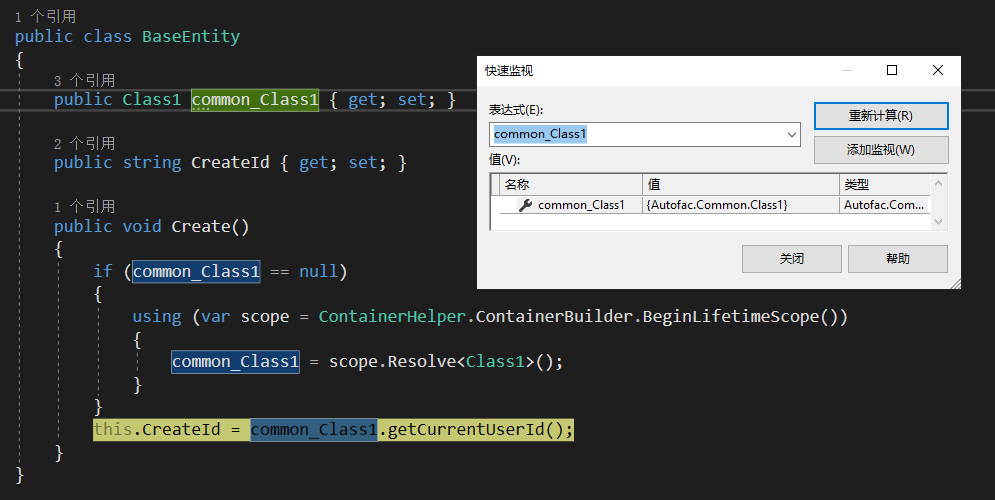Click the BaseEntity class name
The width and height of the screenshot is (995, 500).
click(190, 37)
